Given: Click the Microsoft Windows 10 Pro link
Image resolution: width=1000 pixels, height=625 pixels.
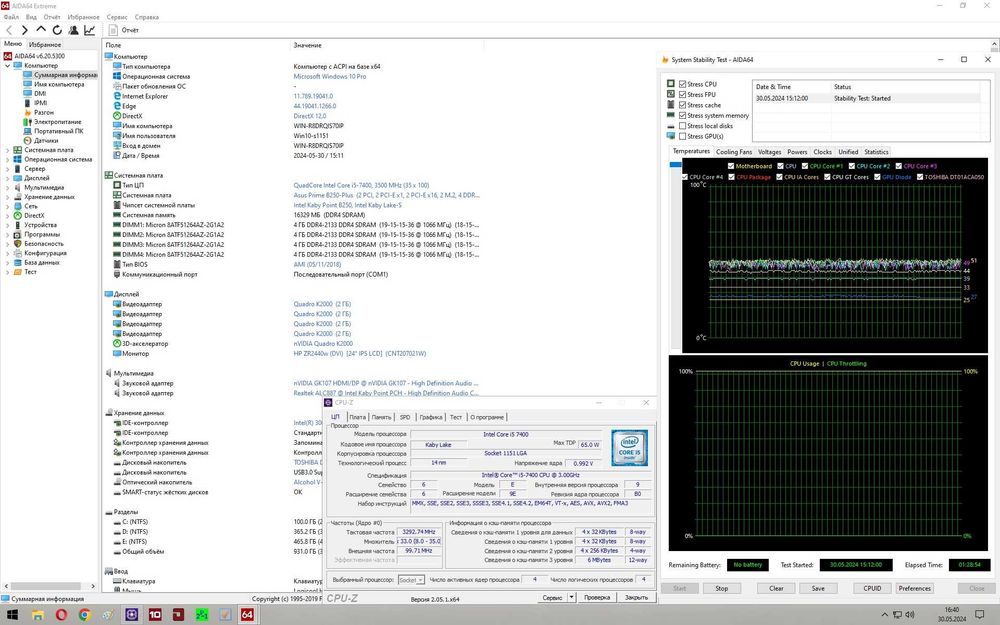Looking at the screenshot, I should 330,76.
